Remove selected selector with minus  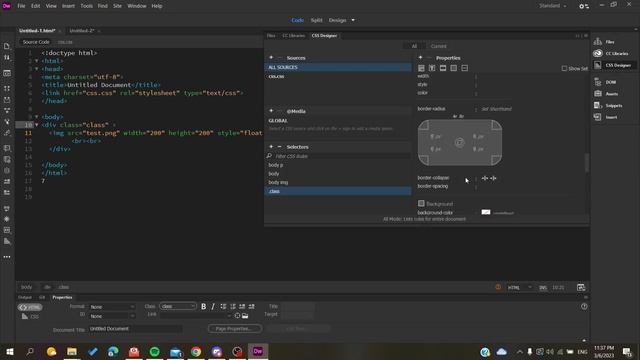click(x=280, y=147)
